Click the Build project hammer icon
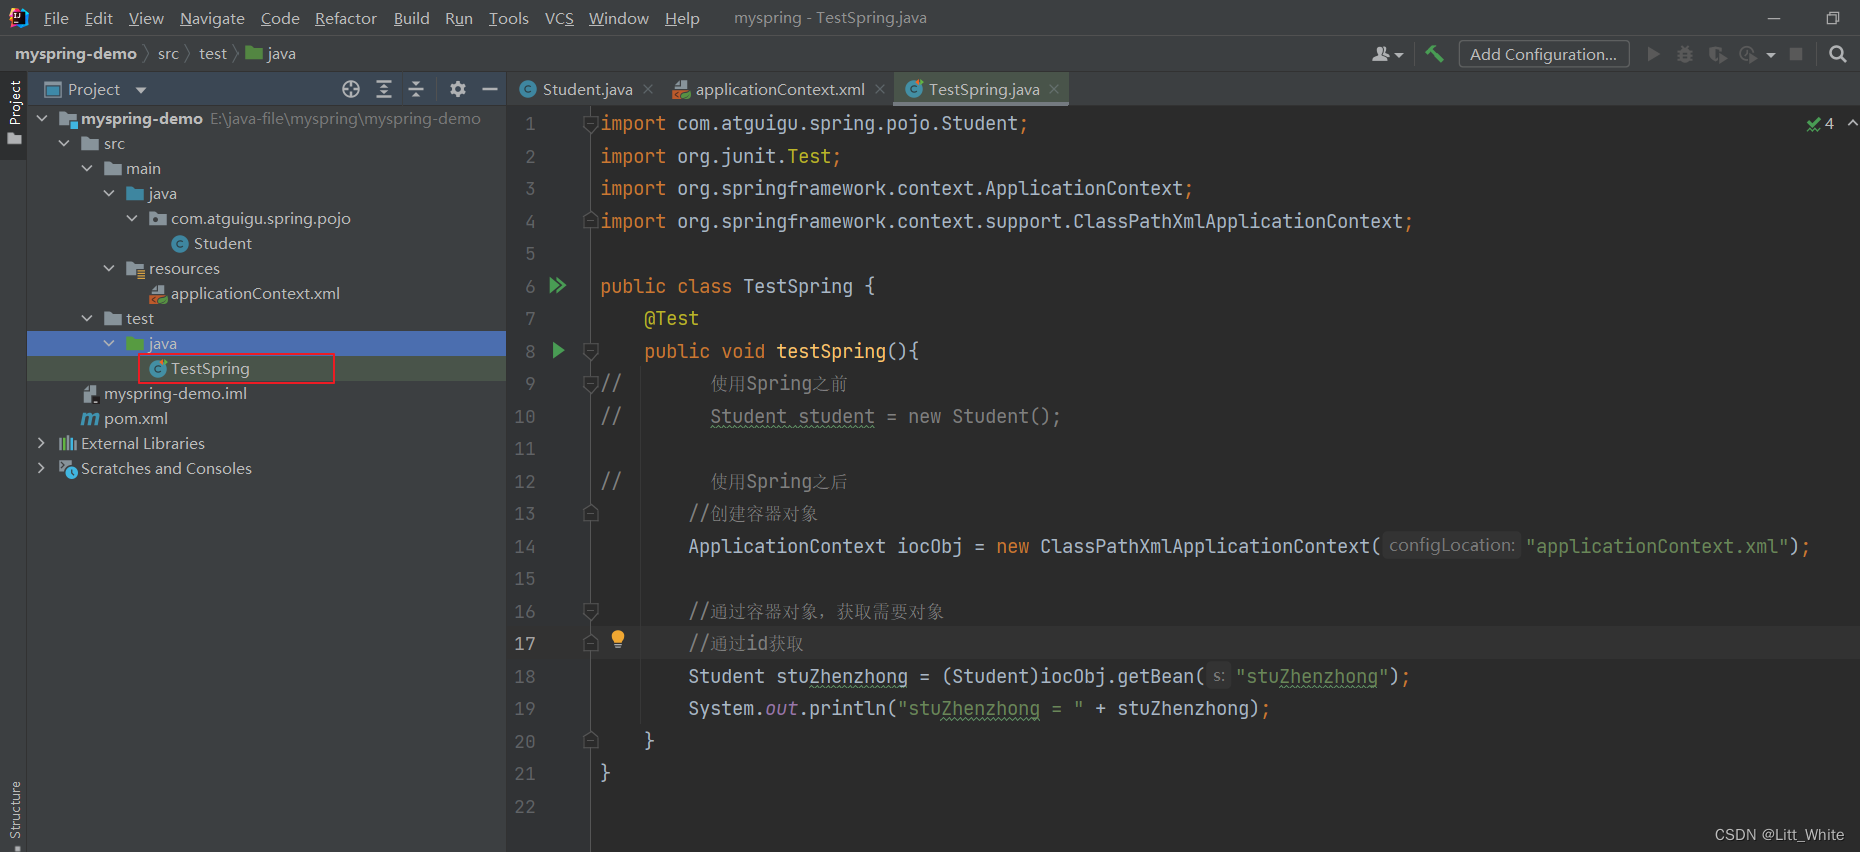1860x852 pixels. [1434, 54]
